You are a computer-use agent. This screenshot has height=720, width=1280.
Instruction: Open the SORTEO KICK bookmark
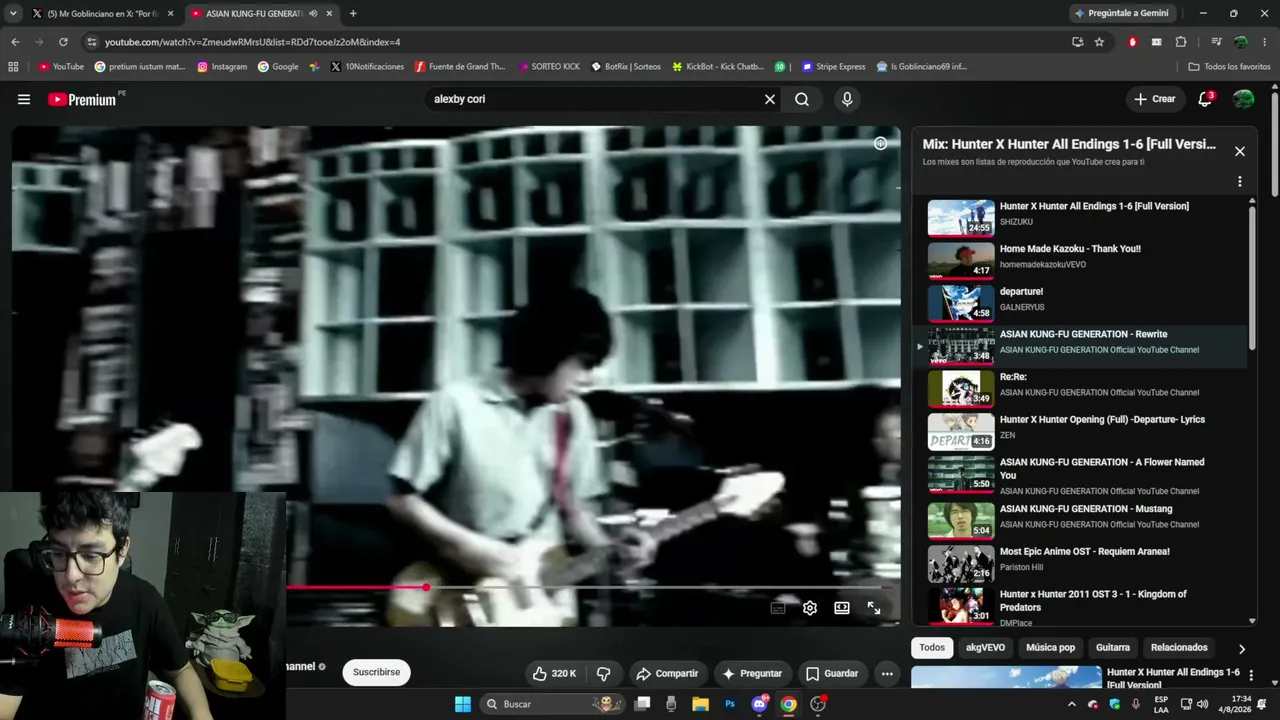[x=549, y=67]
